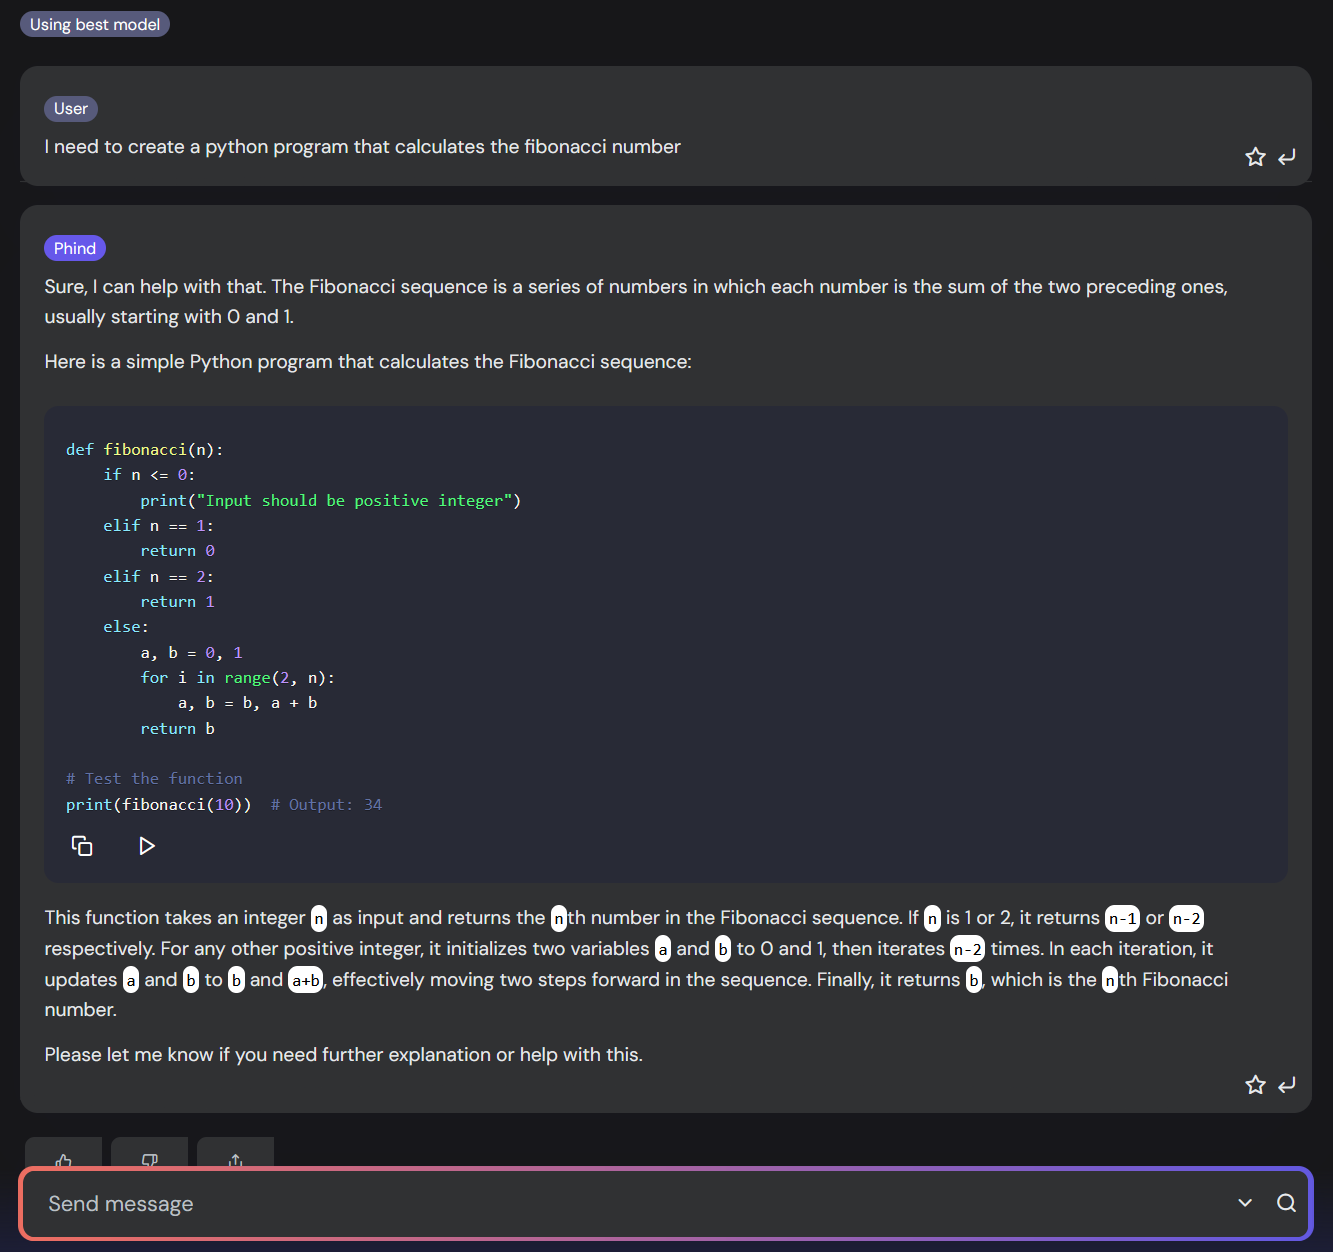This screenshot has height=1252, width=1333.
Task: Give a thumbs up to the answer
Action: click(62, 1160)
